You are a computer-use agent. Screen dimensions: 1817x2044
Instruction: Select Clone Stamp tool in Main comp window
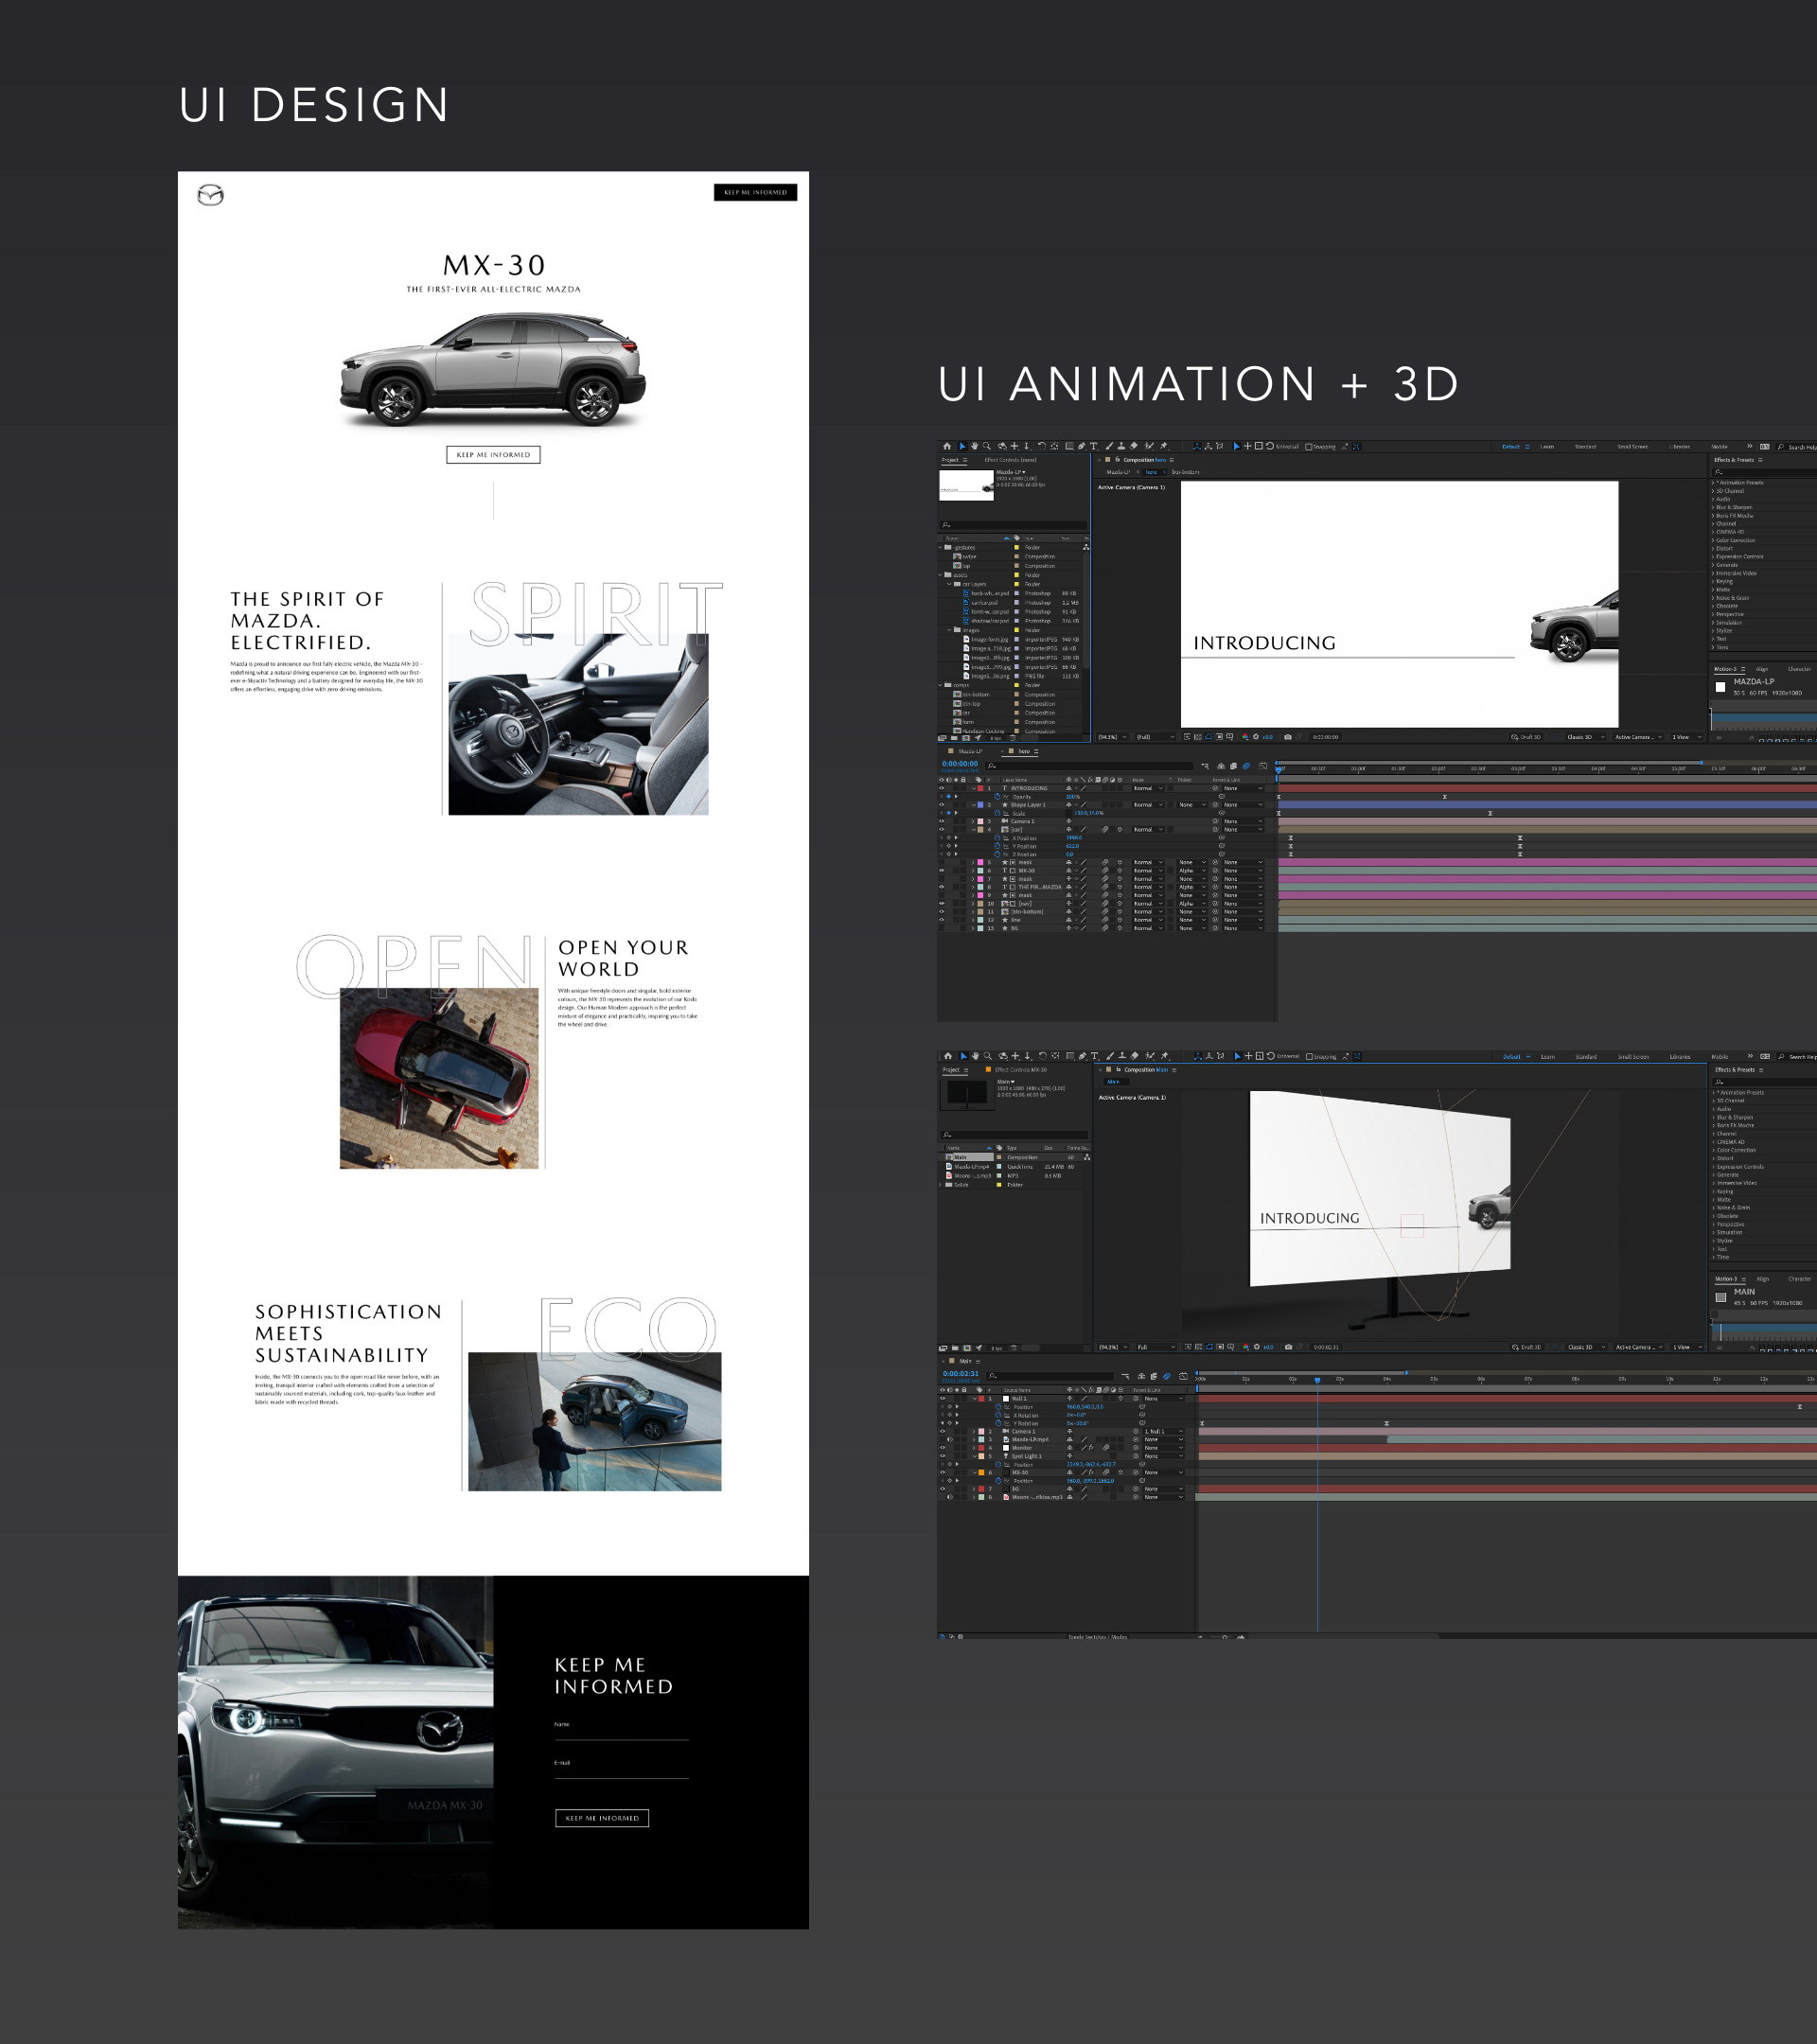(1122, 1056)
